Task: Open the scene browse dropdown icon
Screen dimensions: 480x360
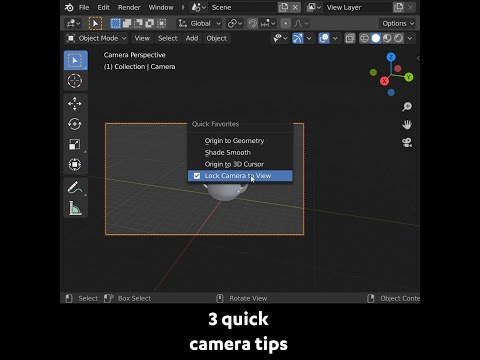Action: pos(199,7)
